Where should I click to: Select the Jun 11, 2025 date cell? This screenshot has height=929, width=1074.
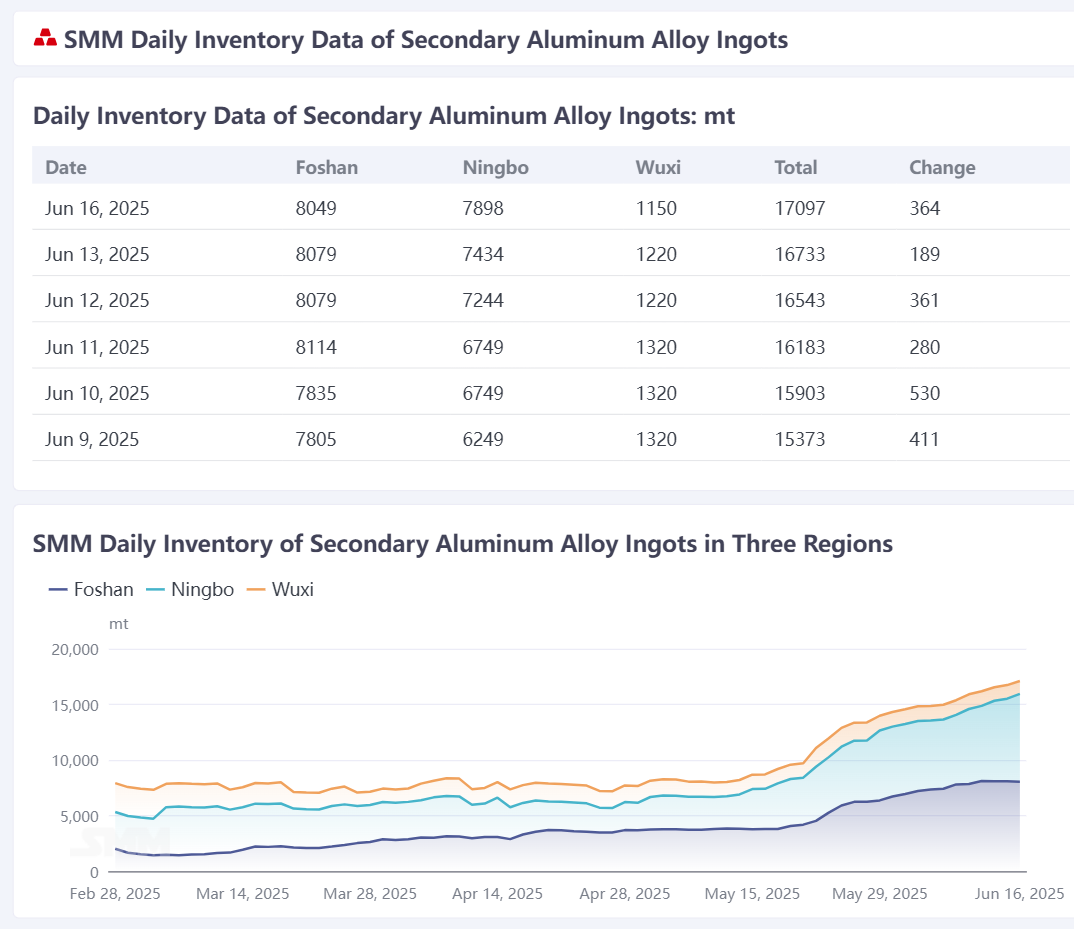[97, 347]
